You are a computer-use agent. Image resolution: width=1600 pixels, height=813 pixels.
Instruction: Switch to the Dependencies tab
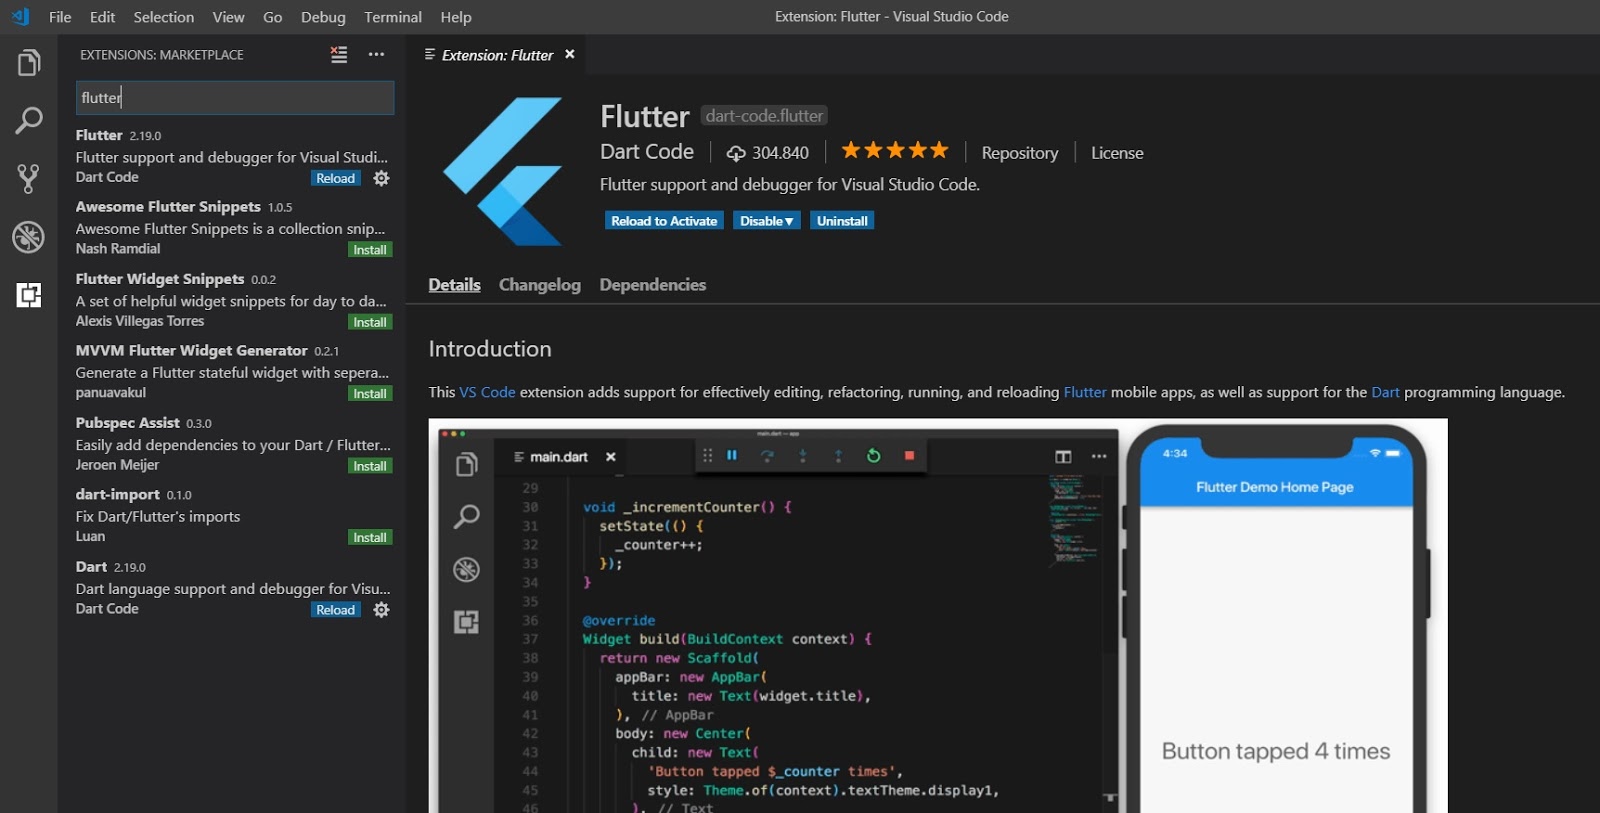coord(653,285)
